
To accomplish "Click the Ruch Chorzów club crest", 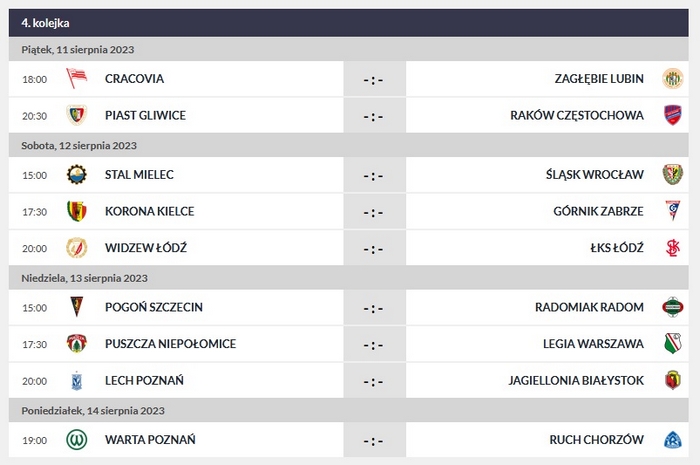I will [672, 439].
